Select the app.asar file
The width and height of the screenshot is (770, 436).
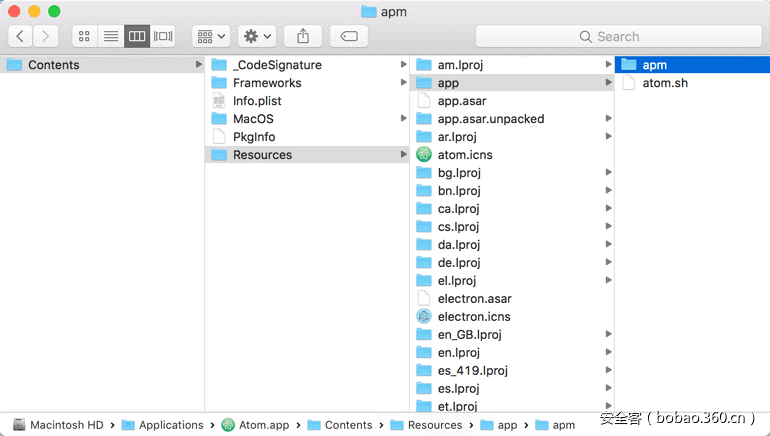tap(462, 101)
